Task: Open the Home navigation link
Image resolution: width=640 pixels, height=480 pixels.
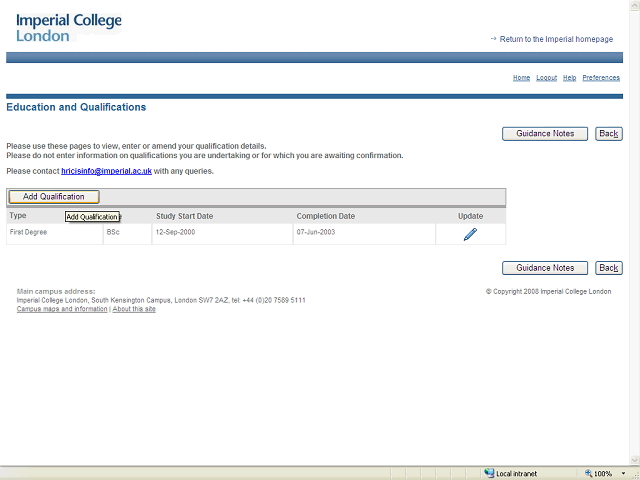Action: 521,78
